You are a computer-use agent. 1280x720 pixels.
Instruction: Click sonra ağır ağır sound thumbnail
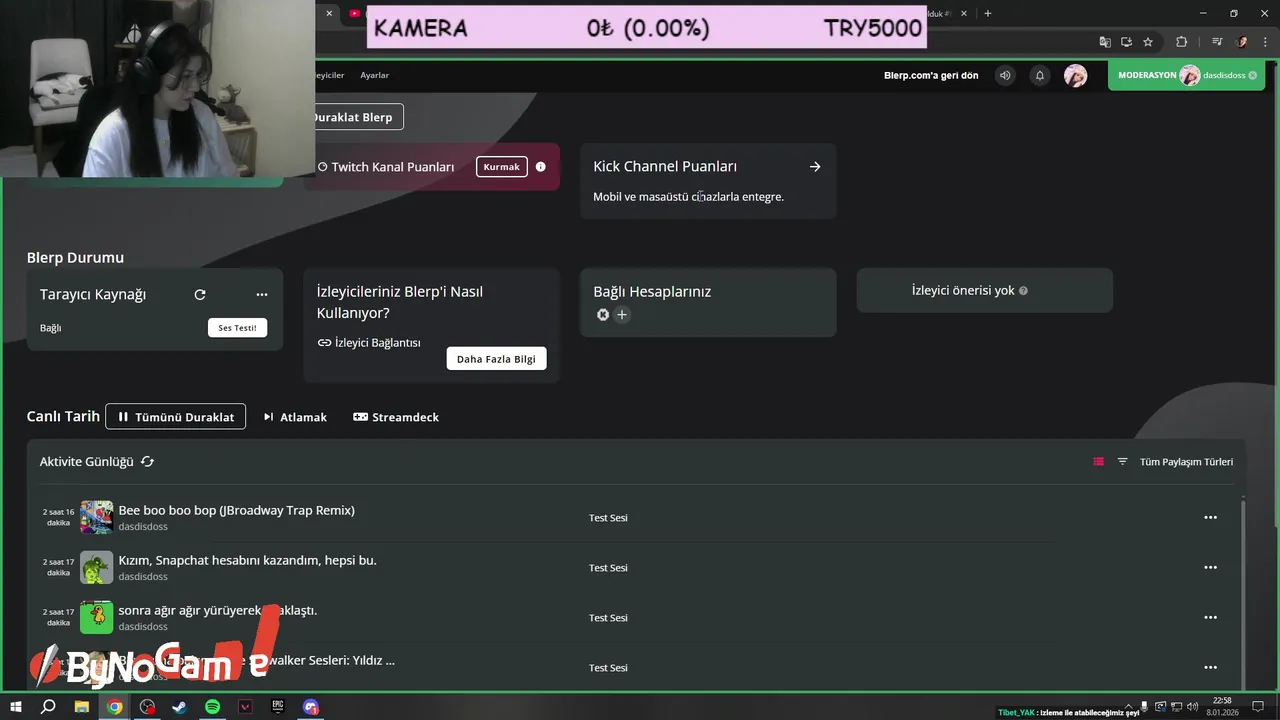coord(97,618)
